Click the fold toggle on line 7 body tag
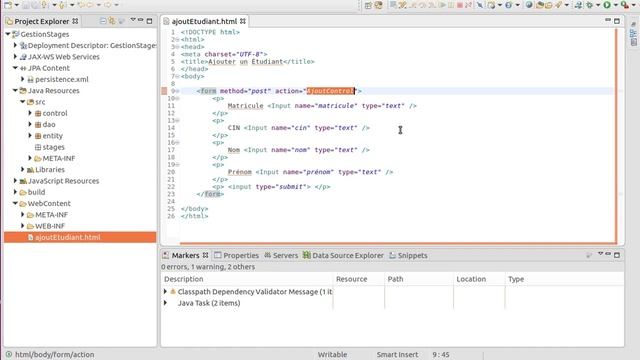The width and height of the screenshot is (640, 360). [178, 76]
